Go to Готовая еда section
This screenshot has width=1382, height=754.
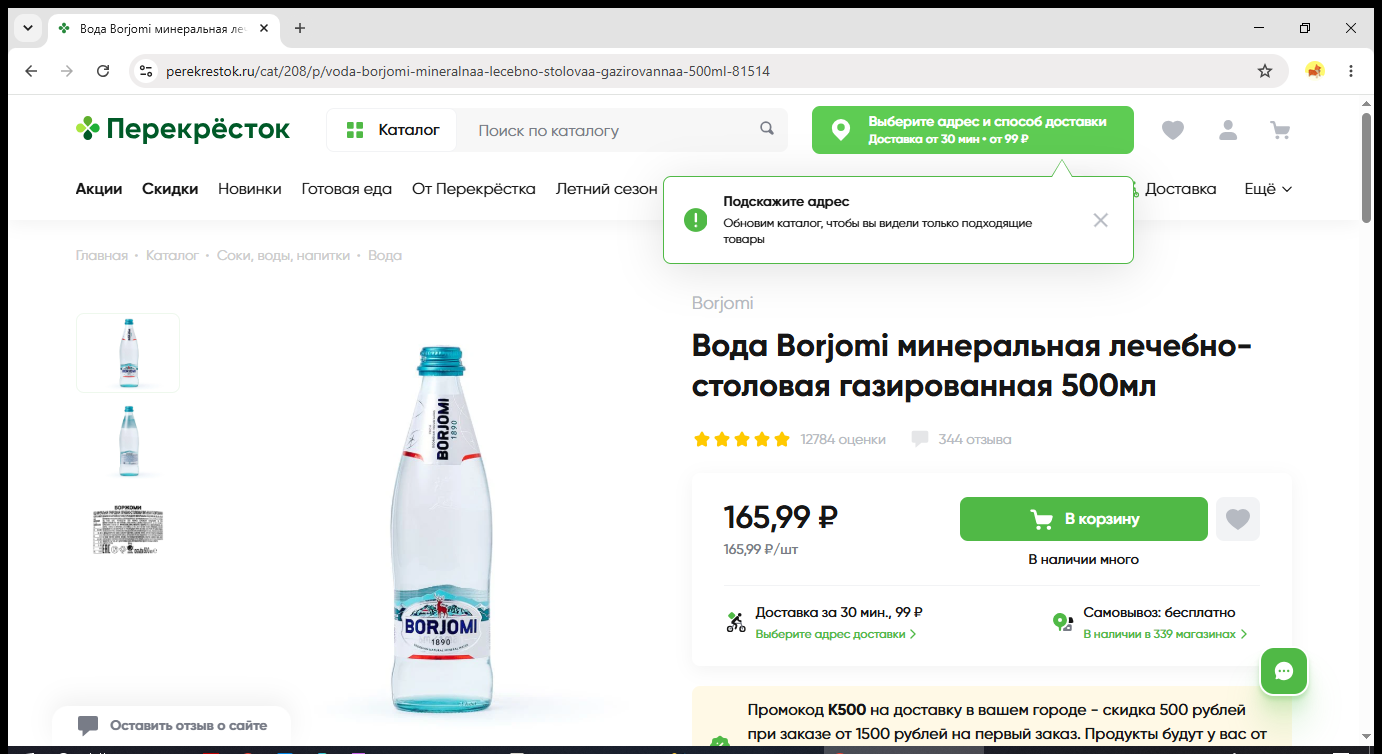(x=347, y=188)
